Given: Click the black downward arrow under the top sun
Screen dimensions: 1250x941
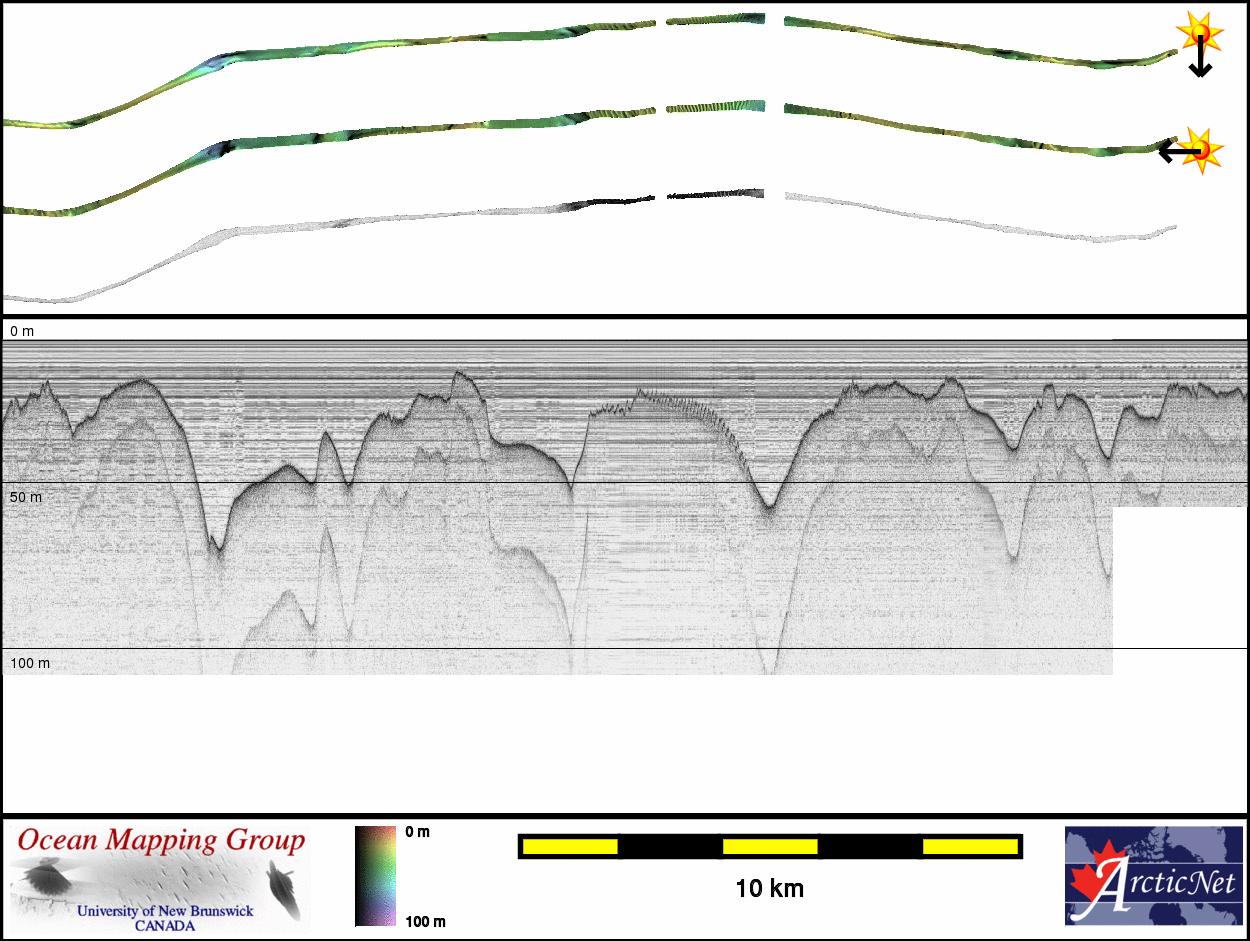Looking at the screenshot, I should [1200, 62].
